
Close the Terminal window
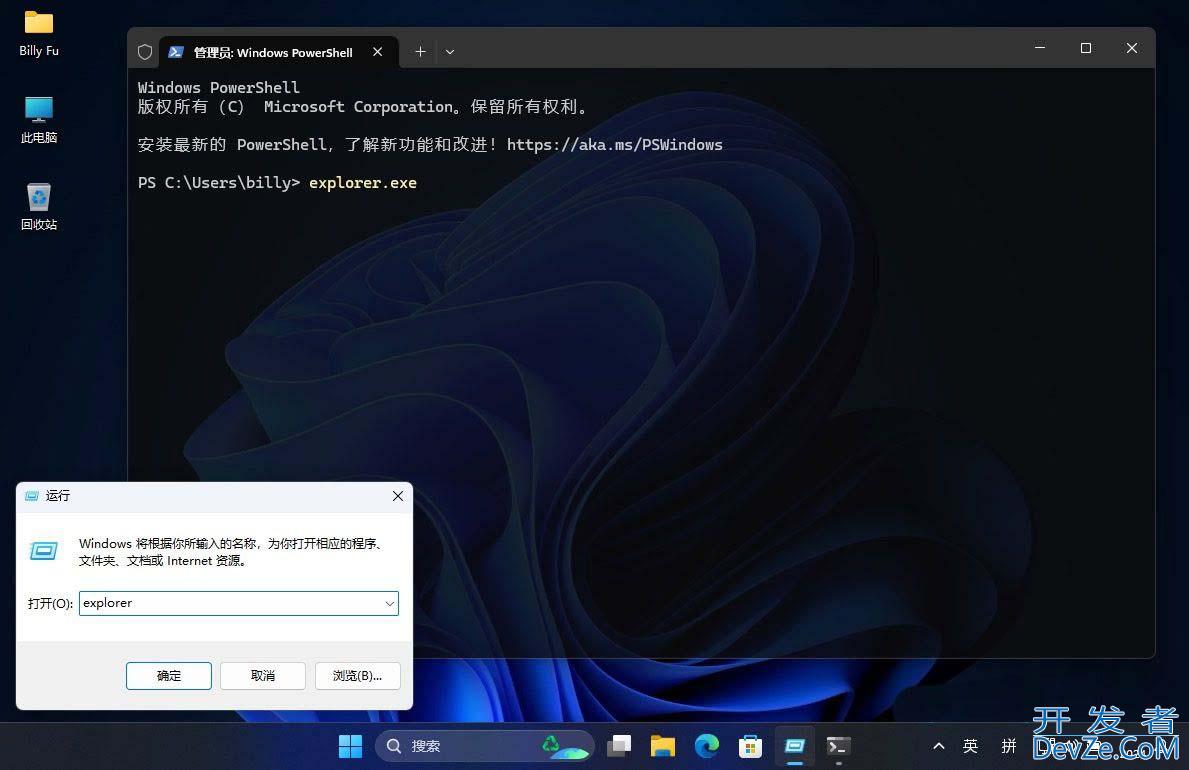pos(1131,48)
